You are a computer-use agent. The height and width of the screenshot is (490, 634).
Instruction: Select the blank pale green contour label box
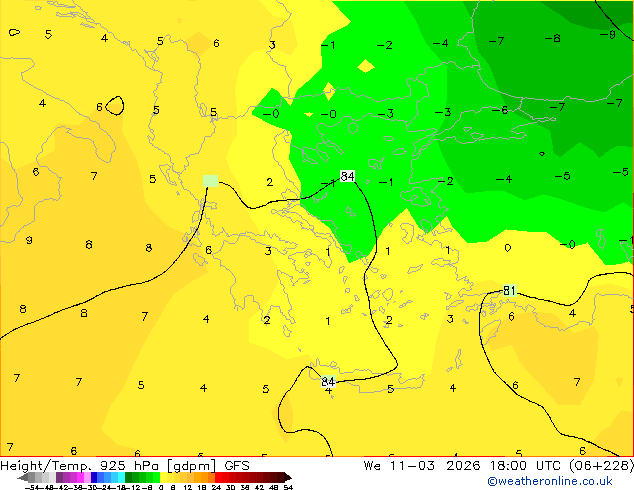210,181
